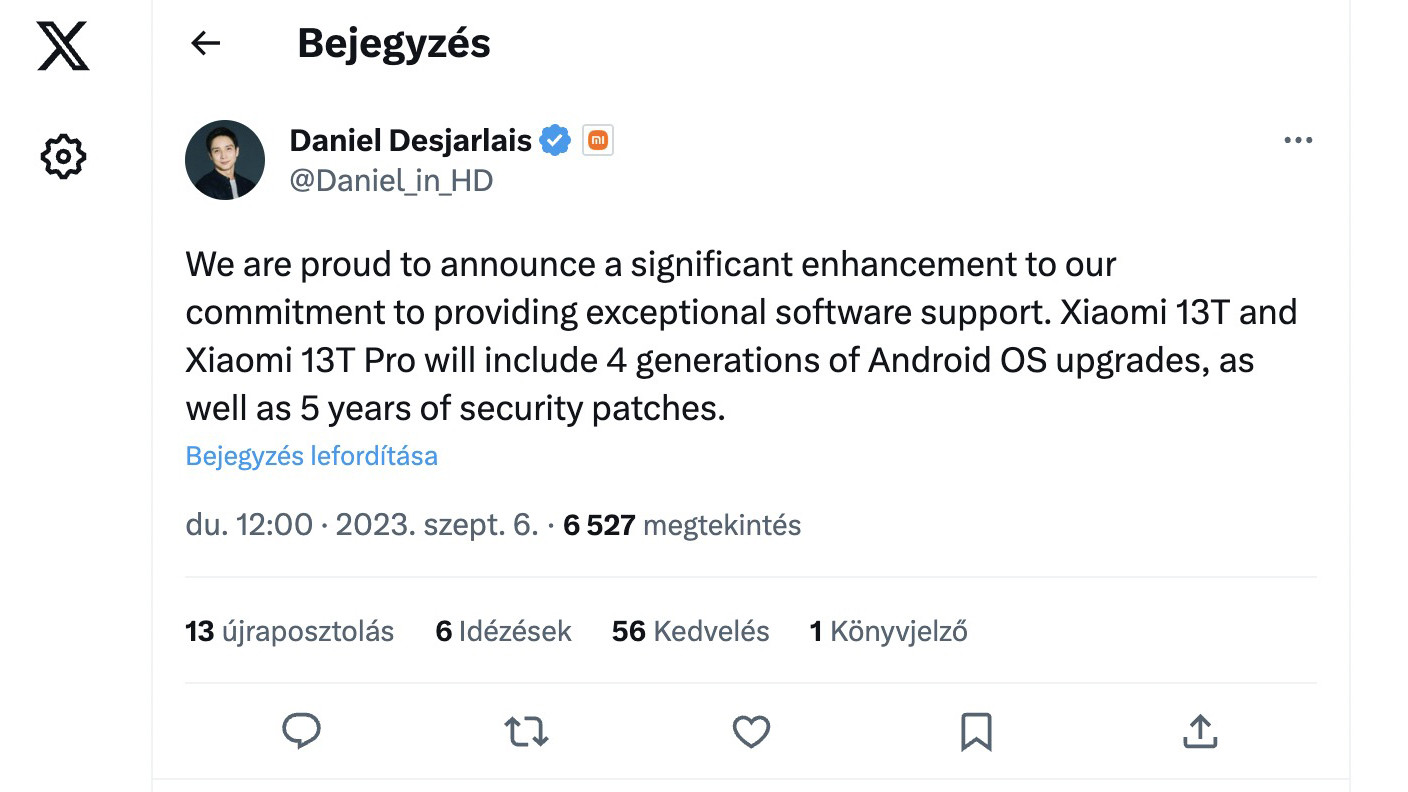This screenshot has width=1408, height=792.
Task: View reposts by clicking 13 újraposztolás
Action: [288, 630]
